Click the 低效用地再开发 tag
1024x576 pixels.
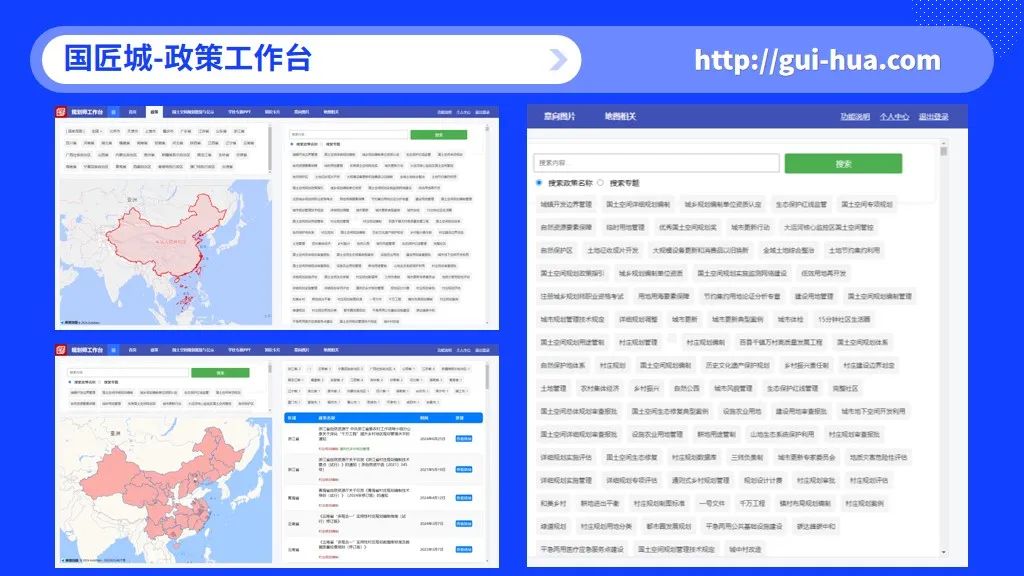824,273
